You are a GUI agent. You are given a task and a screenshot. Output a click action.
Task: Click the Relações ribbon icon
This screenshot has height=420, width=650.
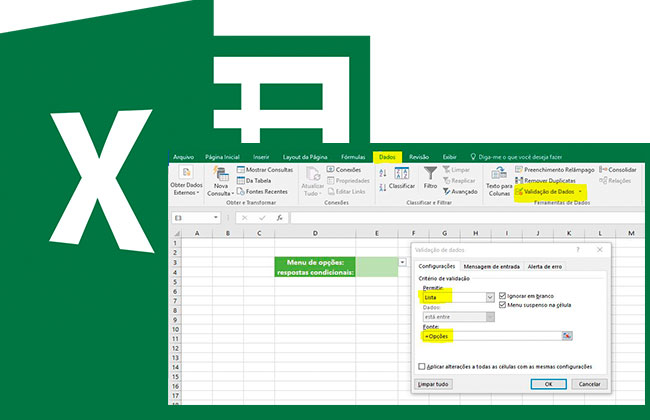pos(615,180)
